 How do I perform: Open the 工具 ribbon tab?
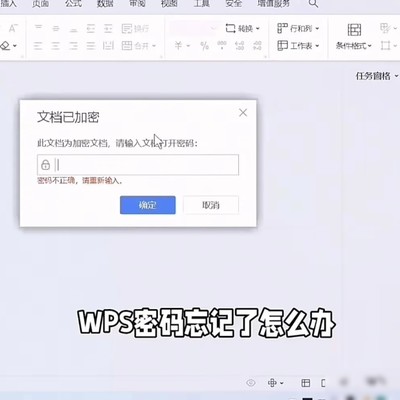pyautogui.click(x=202, y=4)
